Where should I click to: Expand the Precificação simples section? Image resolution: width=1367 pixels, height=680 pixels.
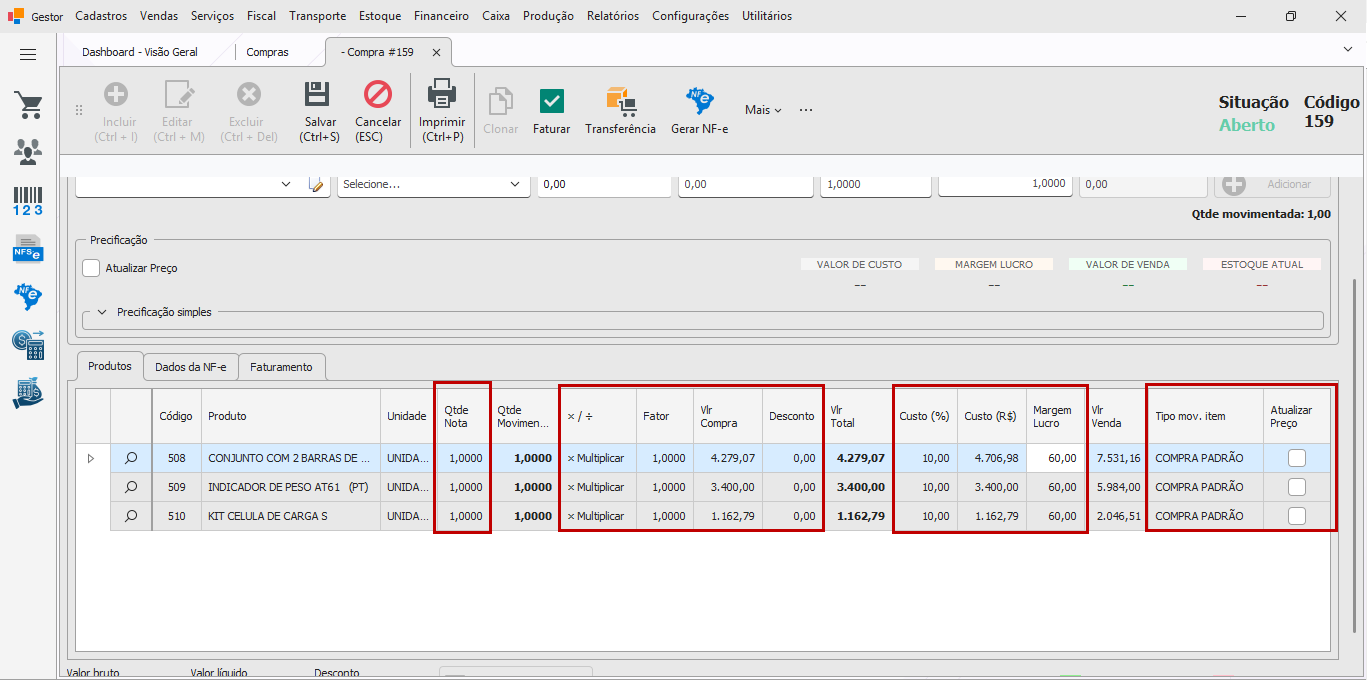point(102,312)
